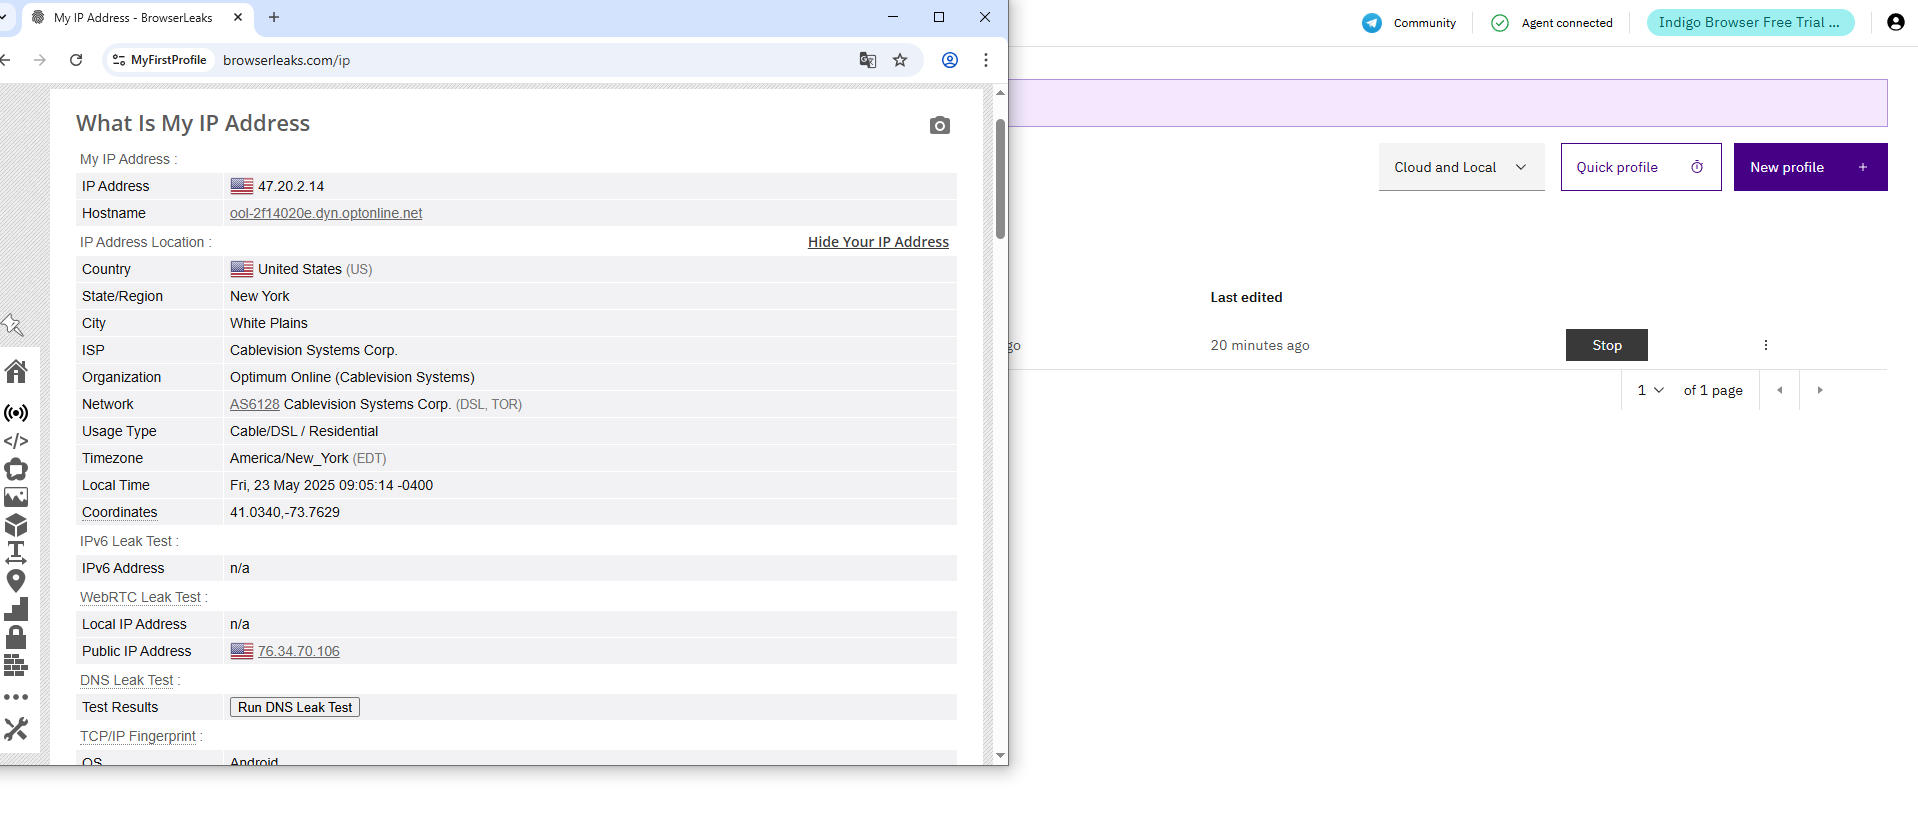Image resolution: width=1918 pixels, height=826 pixels.
Task: Click the camera screenshot icon
Action: tap(939, 125)
